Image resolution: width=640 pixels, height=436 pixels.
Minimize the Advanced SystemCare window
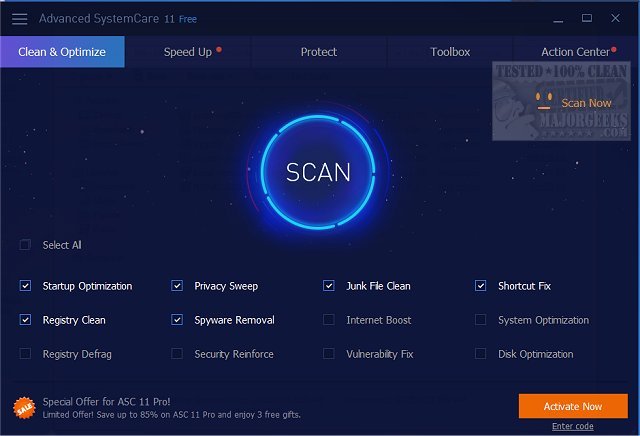point(558,19)
